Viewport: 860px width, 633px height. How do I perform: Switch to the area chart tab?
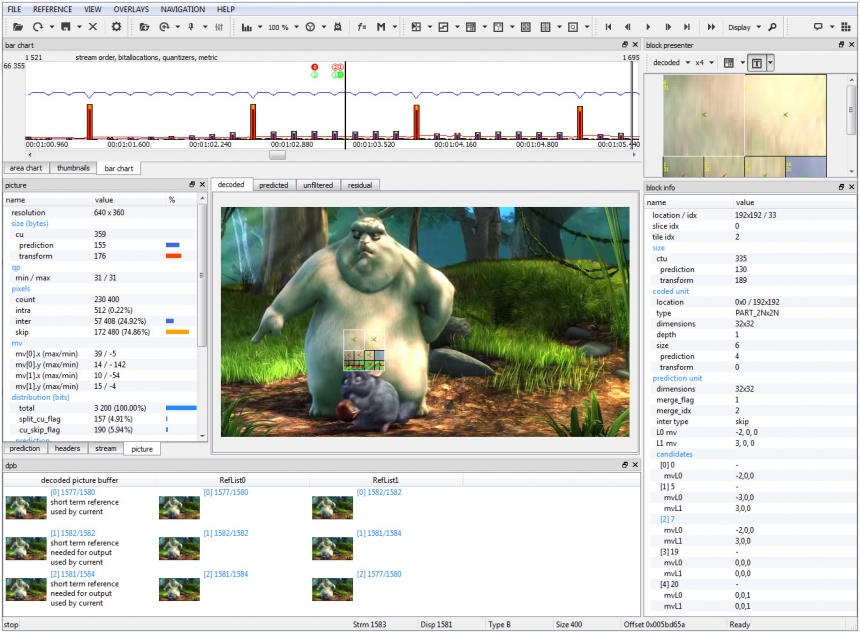click(26, 168)
